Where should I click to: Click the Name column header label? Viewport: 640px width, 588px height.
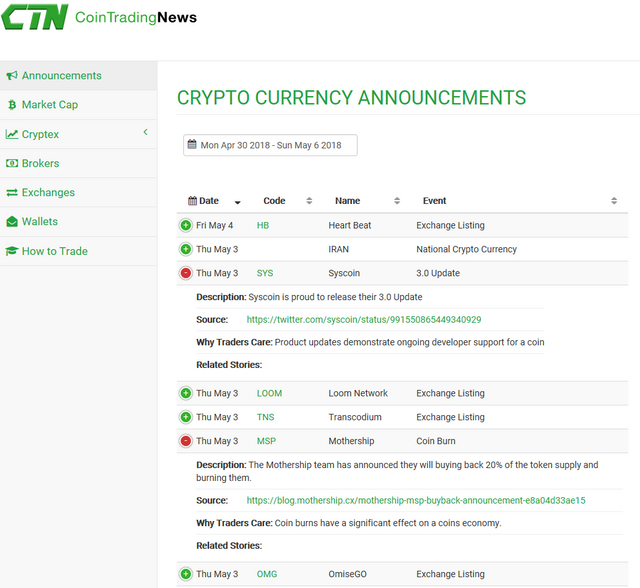pyautogui.click(x=347, y=201)
